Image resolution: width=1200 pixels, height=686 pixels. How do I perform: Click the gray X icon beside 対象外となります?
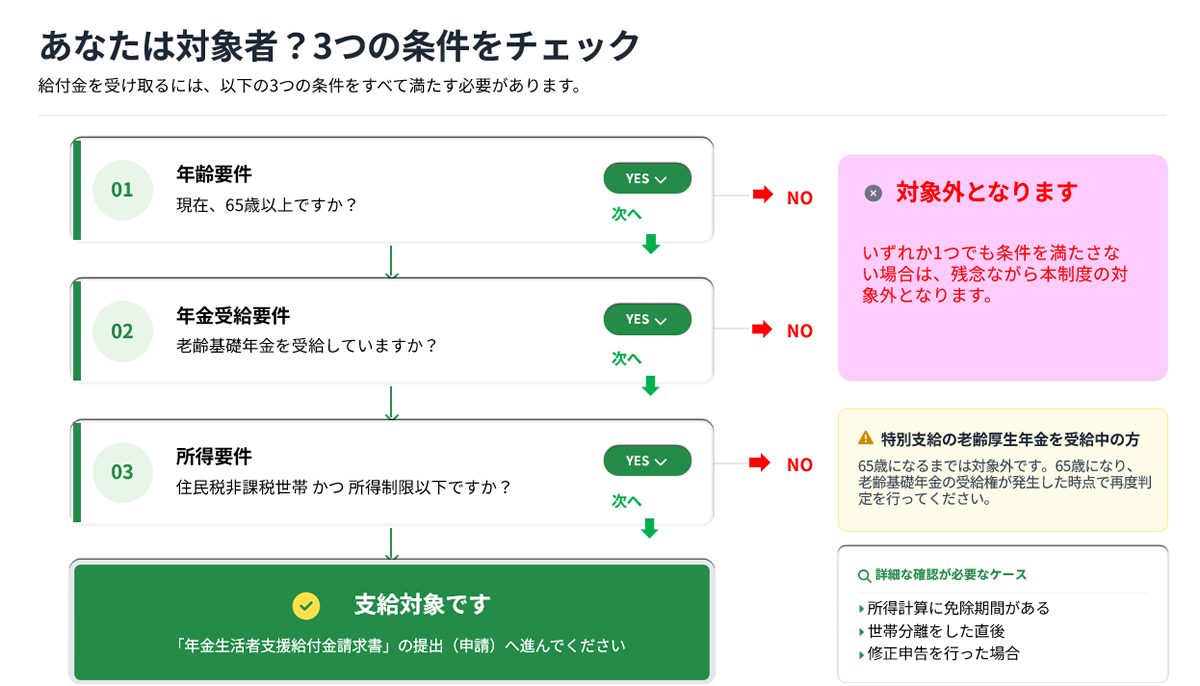tap(873, 193)
